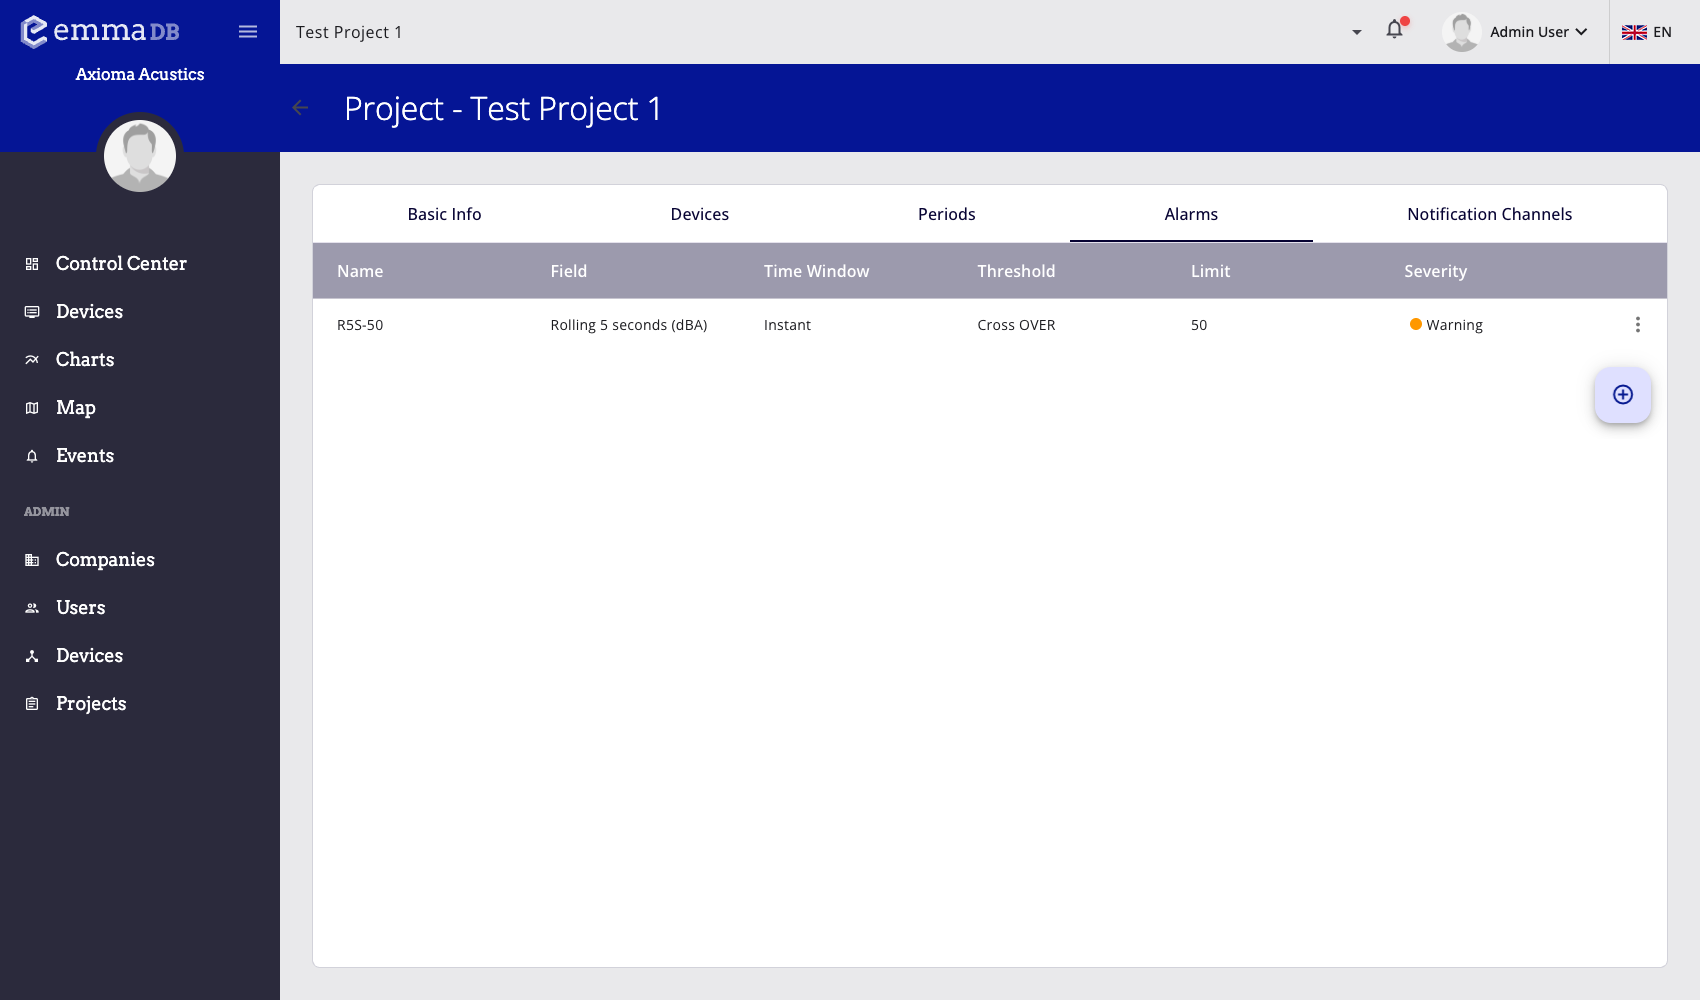Screen dimensions: 1700x1000
Task: Click the sidebar profile avatar
Action: [140, 156]
